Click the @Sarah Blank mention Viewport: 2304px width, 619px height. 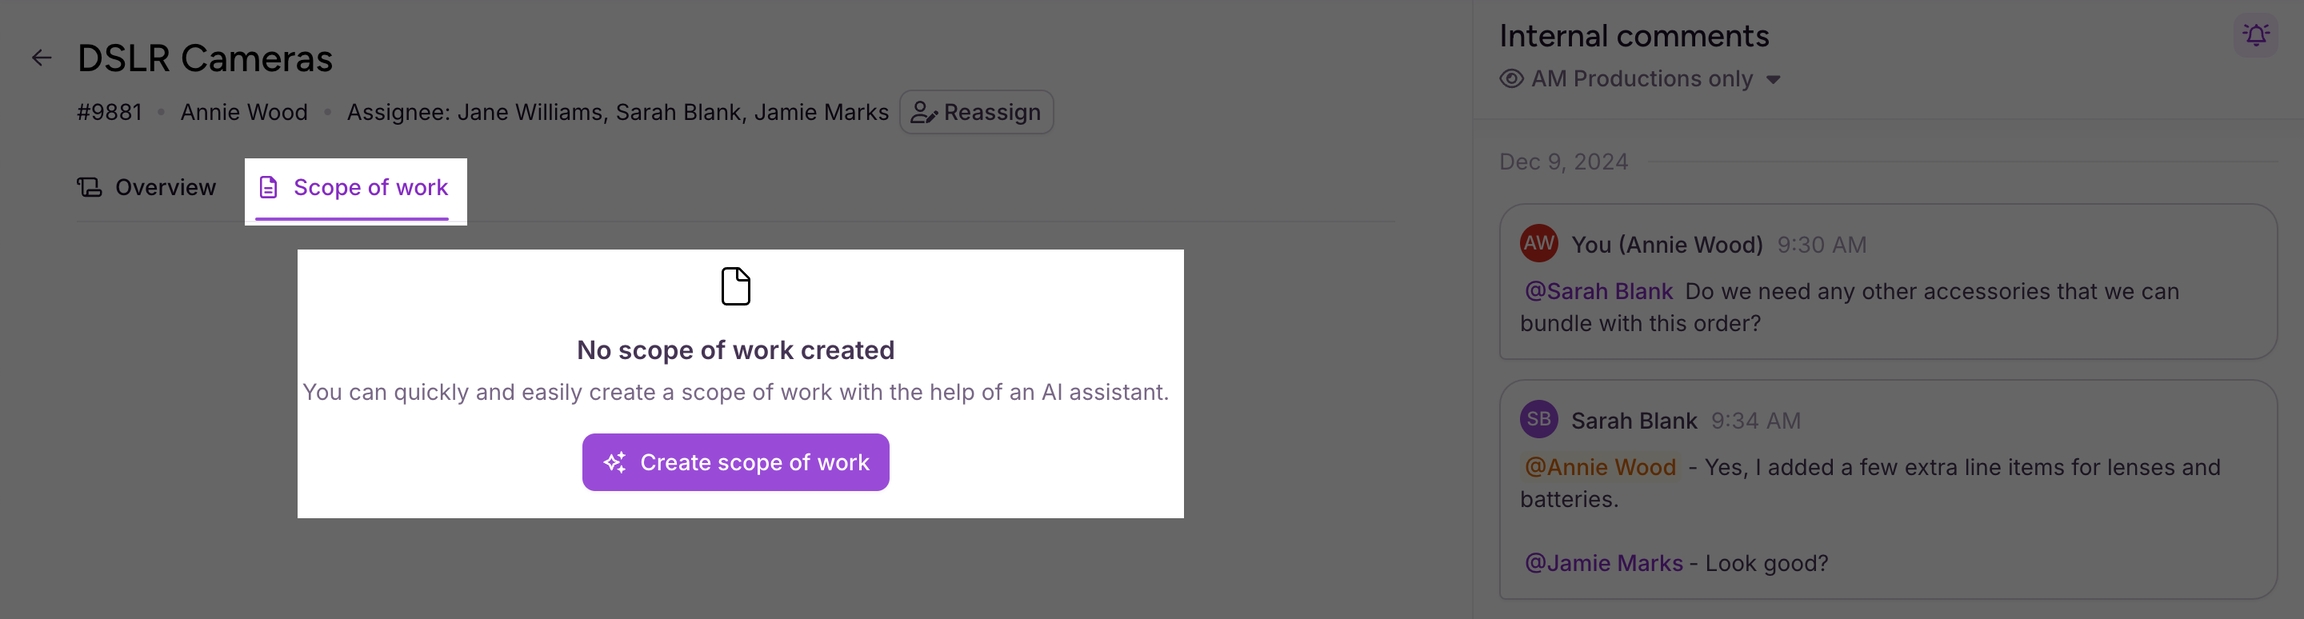1598,291
